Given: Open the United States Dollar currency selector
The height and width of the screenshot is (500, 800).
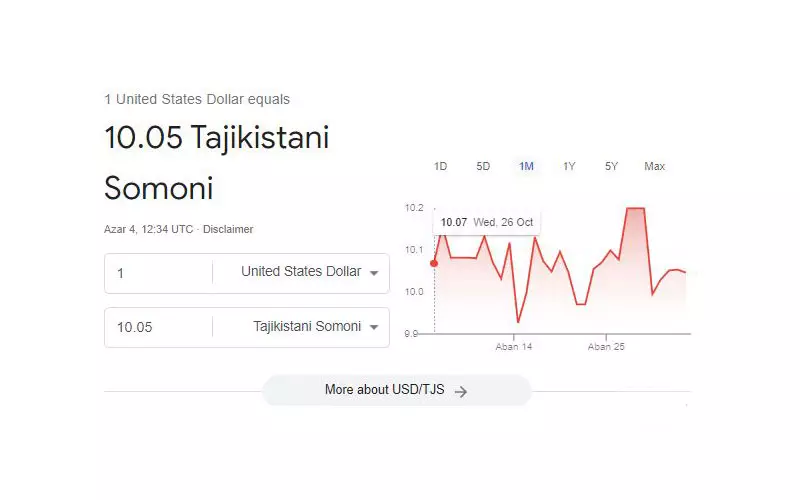Looking at the screenshot, I should (x=301, y=272).
